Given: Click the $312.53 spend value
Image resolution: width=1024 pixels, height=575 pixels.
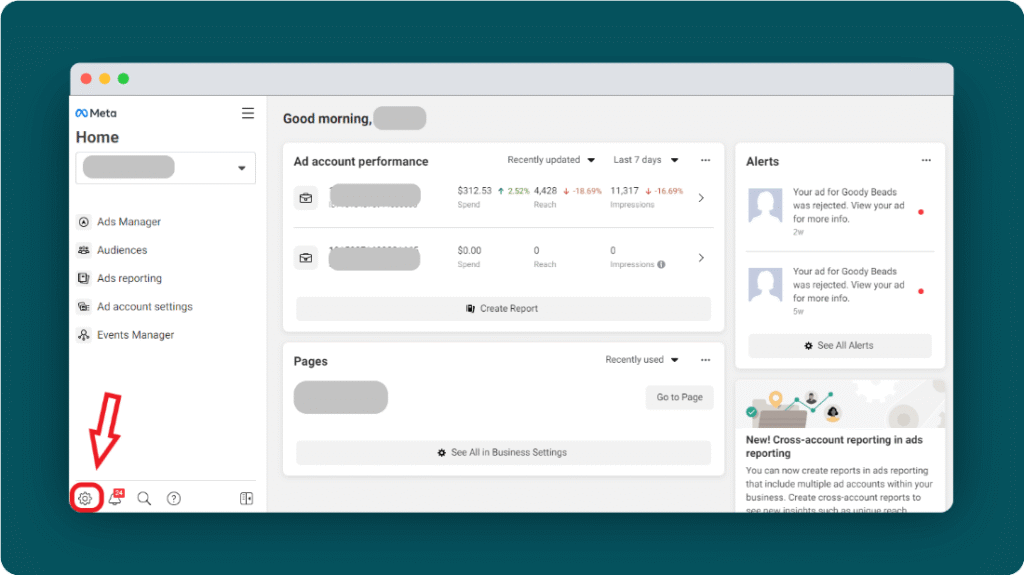Looking at the screenshot, I should click(x=474, y=191).
